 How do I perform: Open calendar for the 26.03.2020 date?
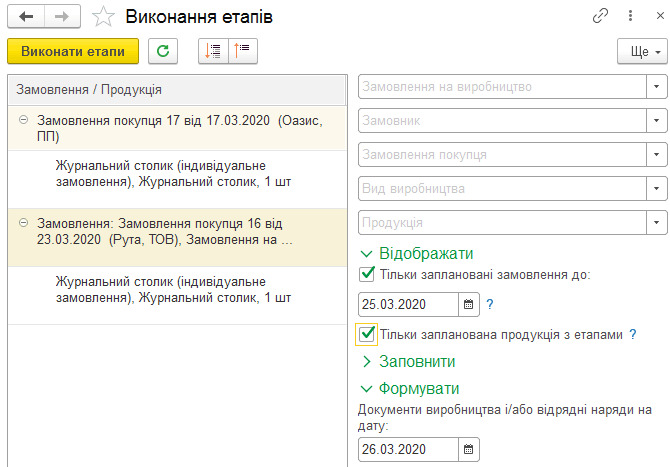[x=469, y=449]
